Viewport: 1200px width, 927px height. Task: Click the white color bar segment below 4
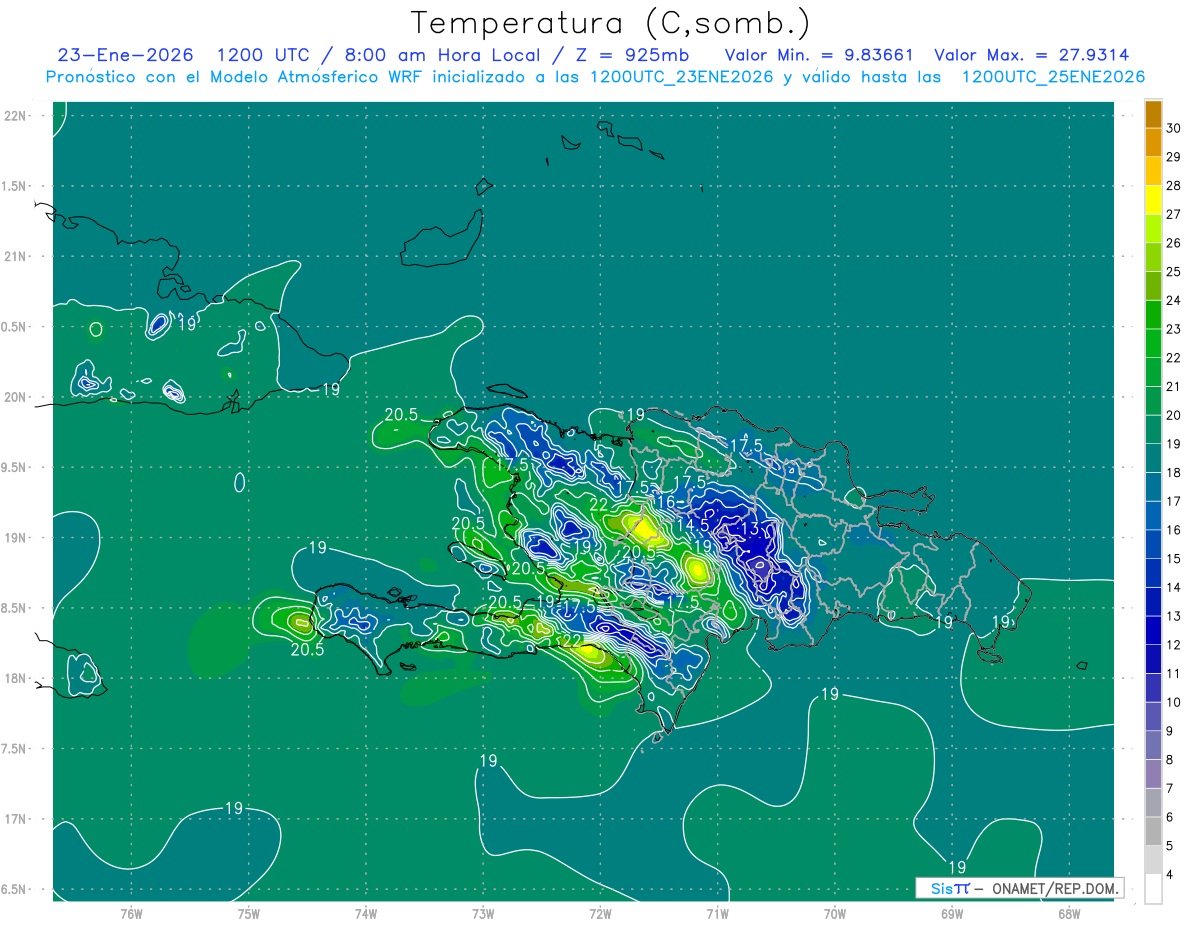point(1153,889)
